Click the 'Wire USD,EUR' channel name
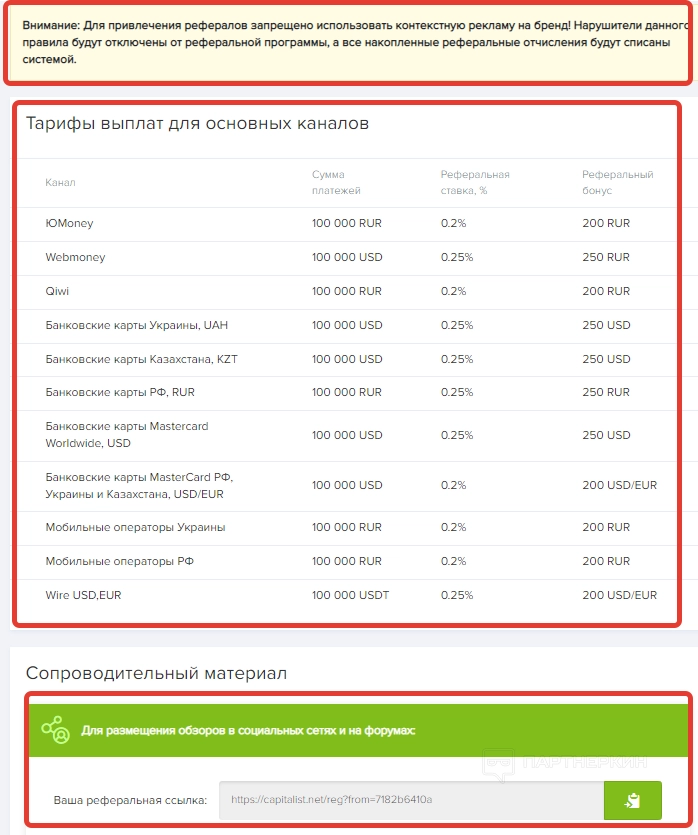Viewport: 698px width, 835px height. (84, 595)
